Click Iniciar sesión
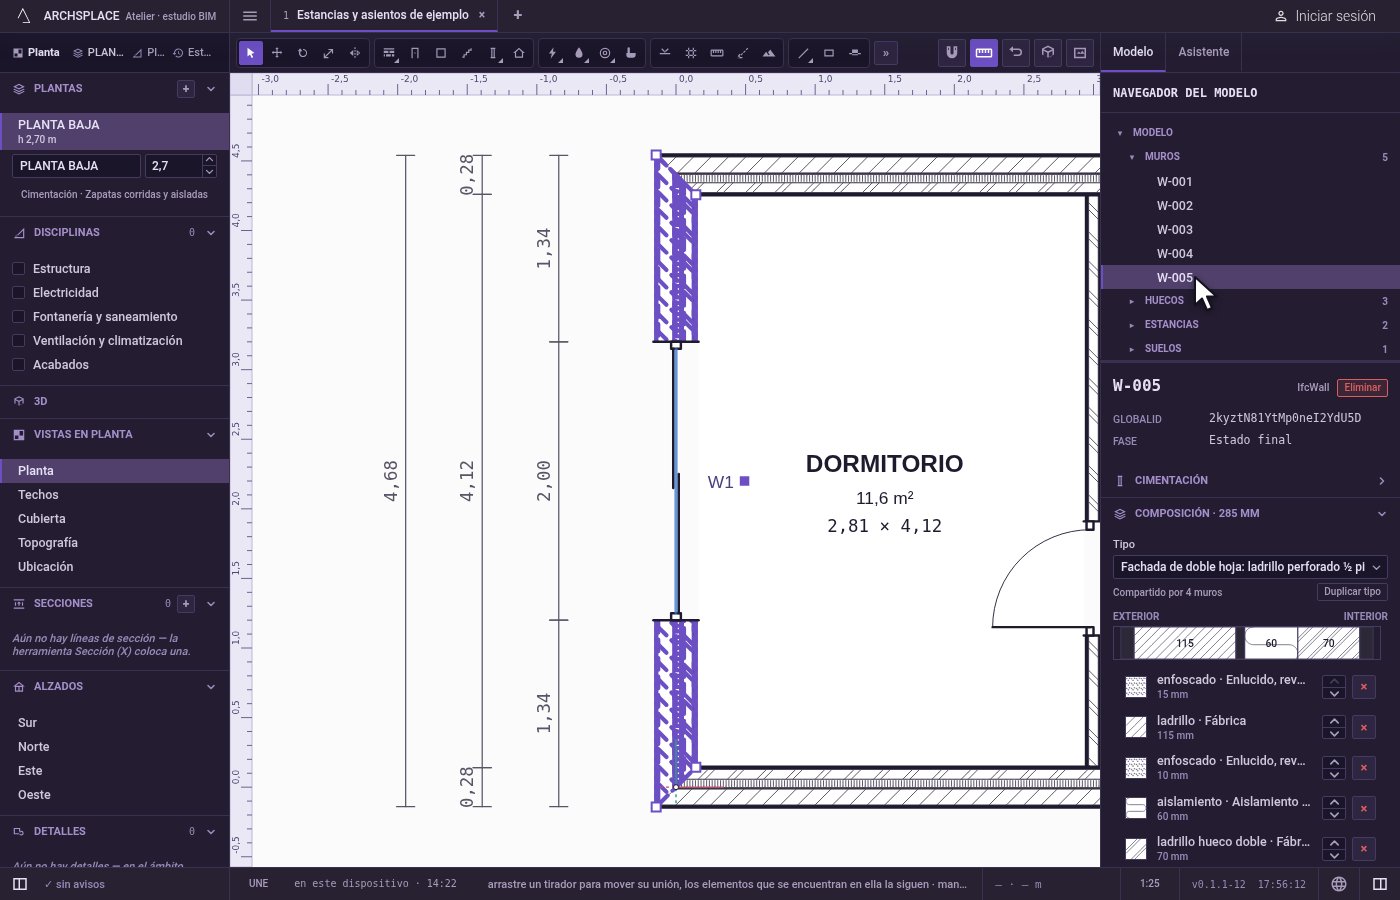 pos(1325,16)
